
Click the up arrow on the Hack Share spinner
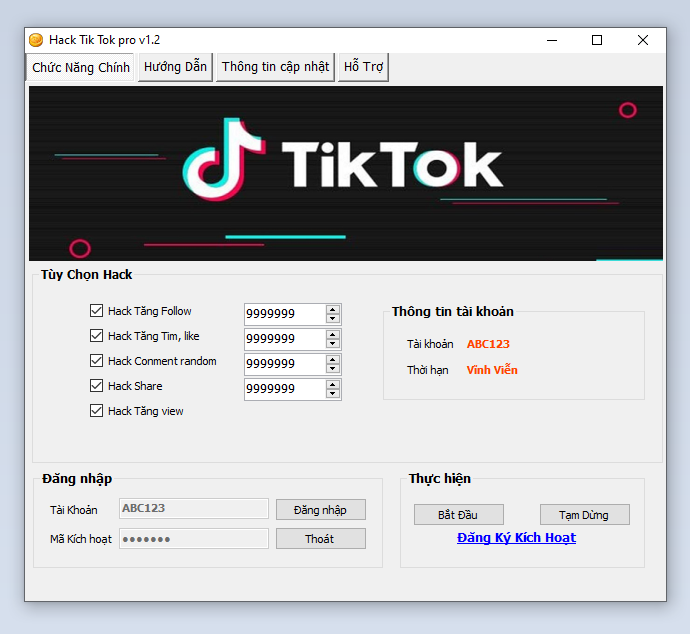[x=333, y=384]
